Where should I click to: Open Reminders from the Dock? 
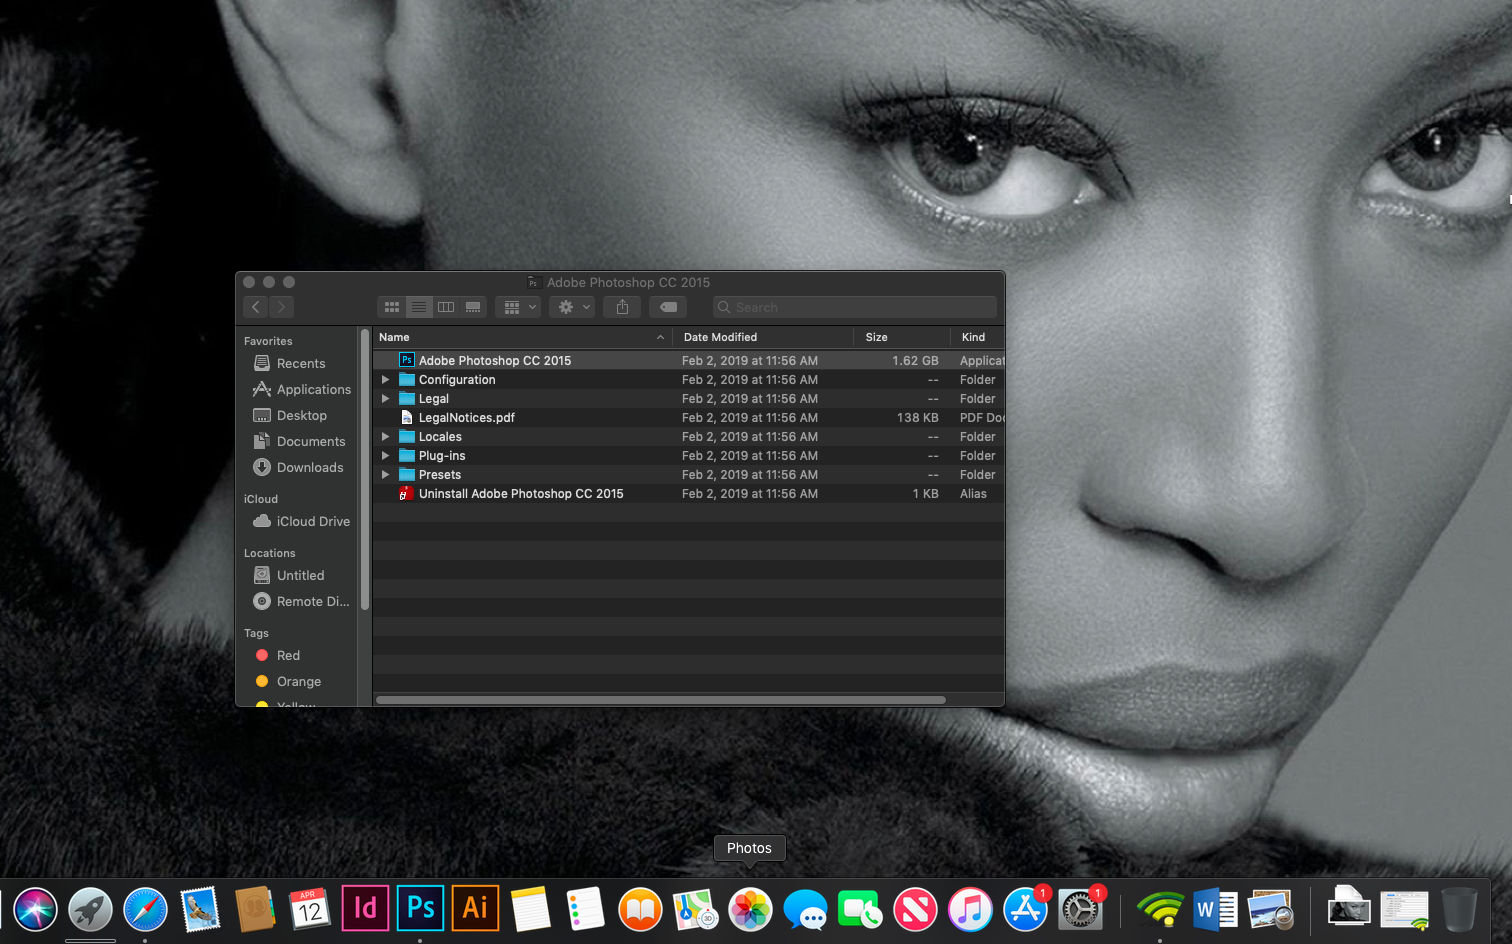585,910
